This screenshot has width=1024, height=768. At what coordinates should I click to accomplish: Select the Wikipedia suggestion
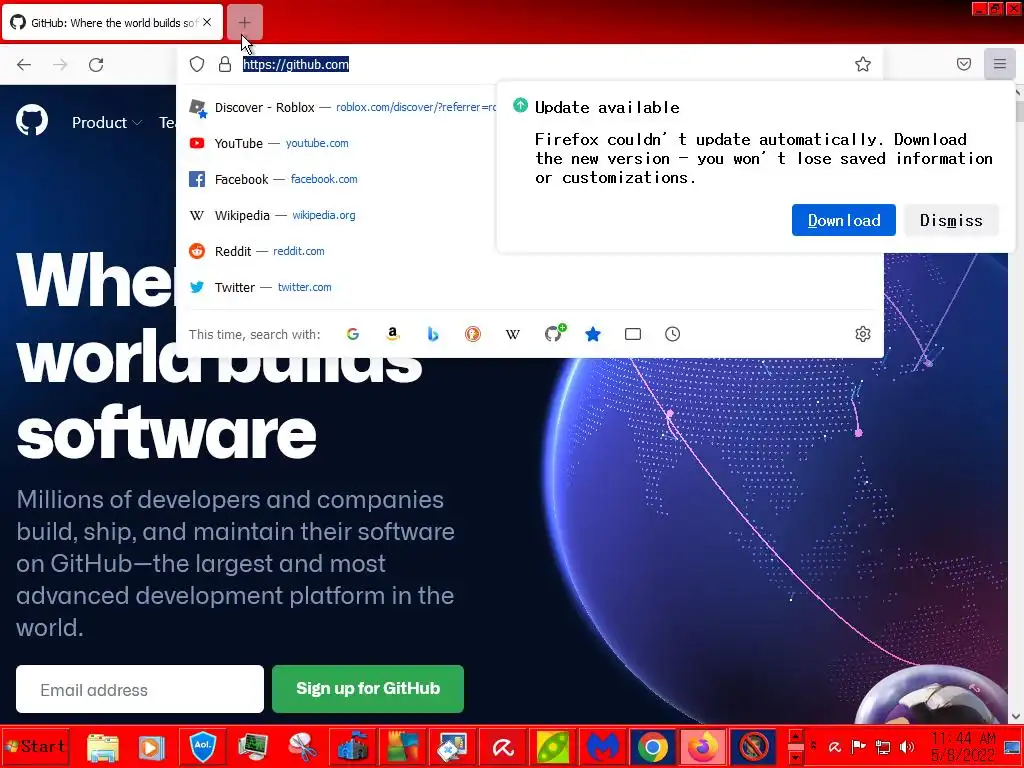342,215
